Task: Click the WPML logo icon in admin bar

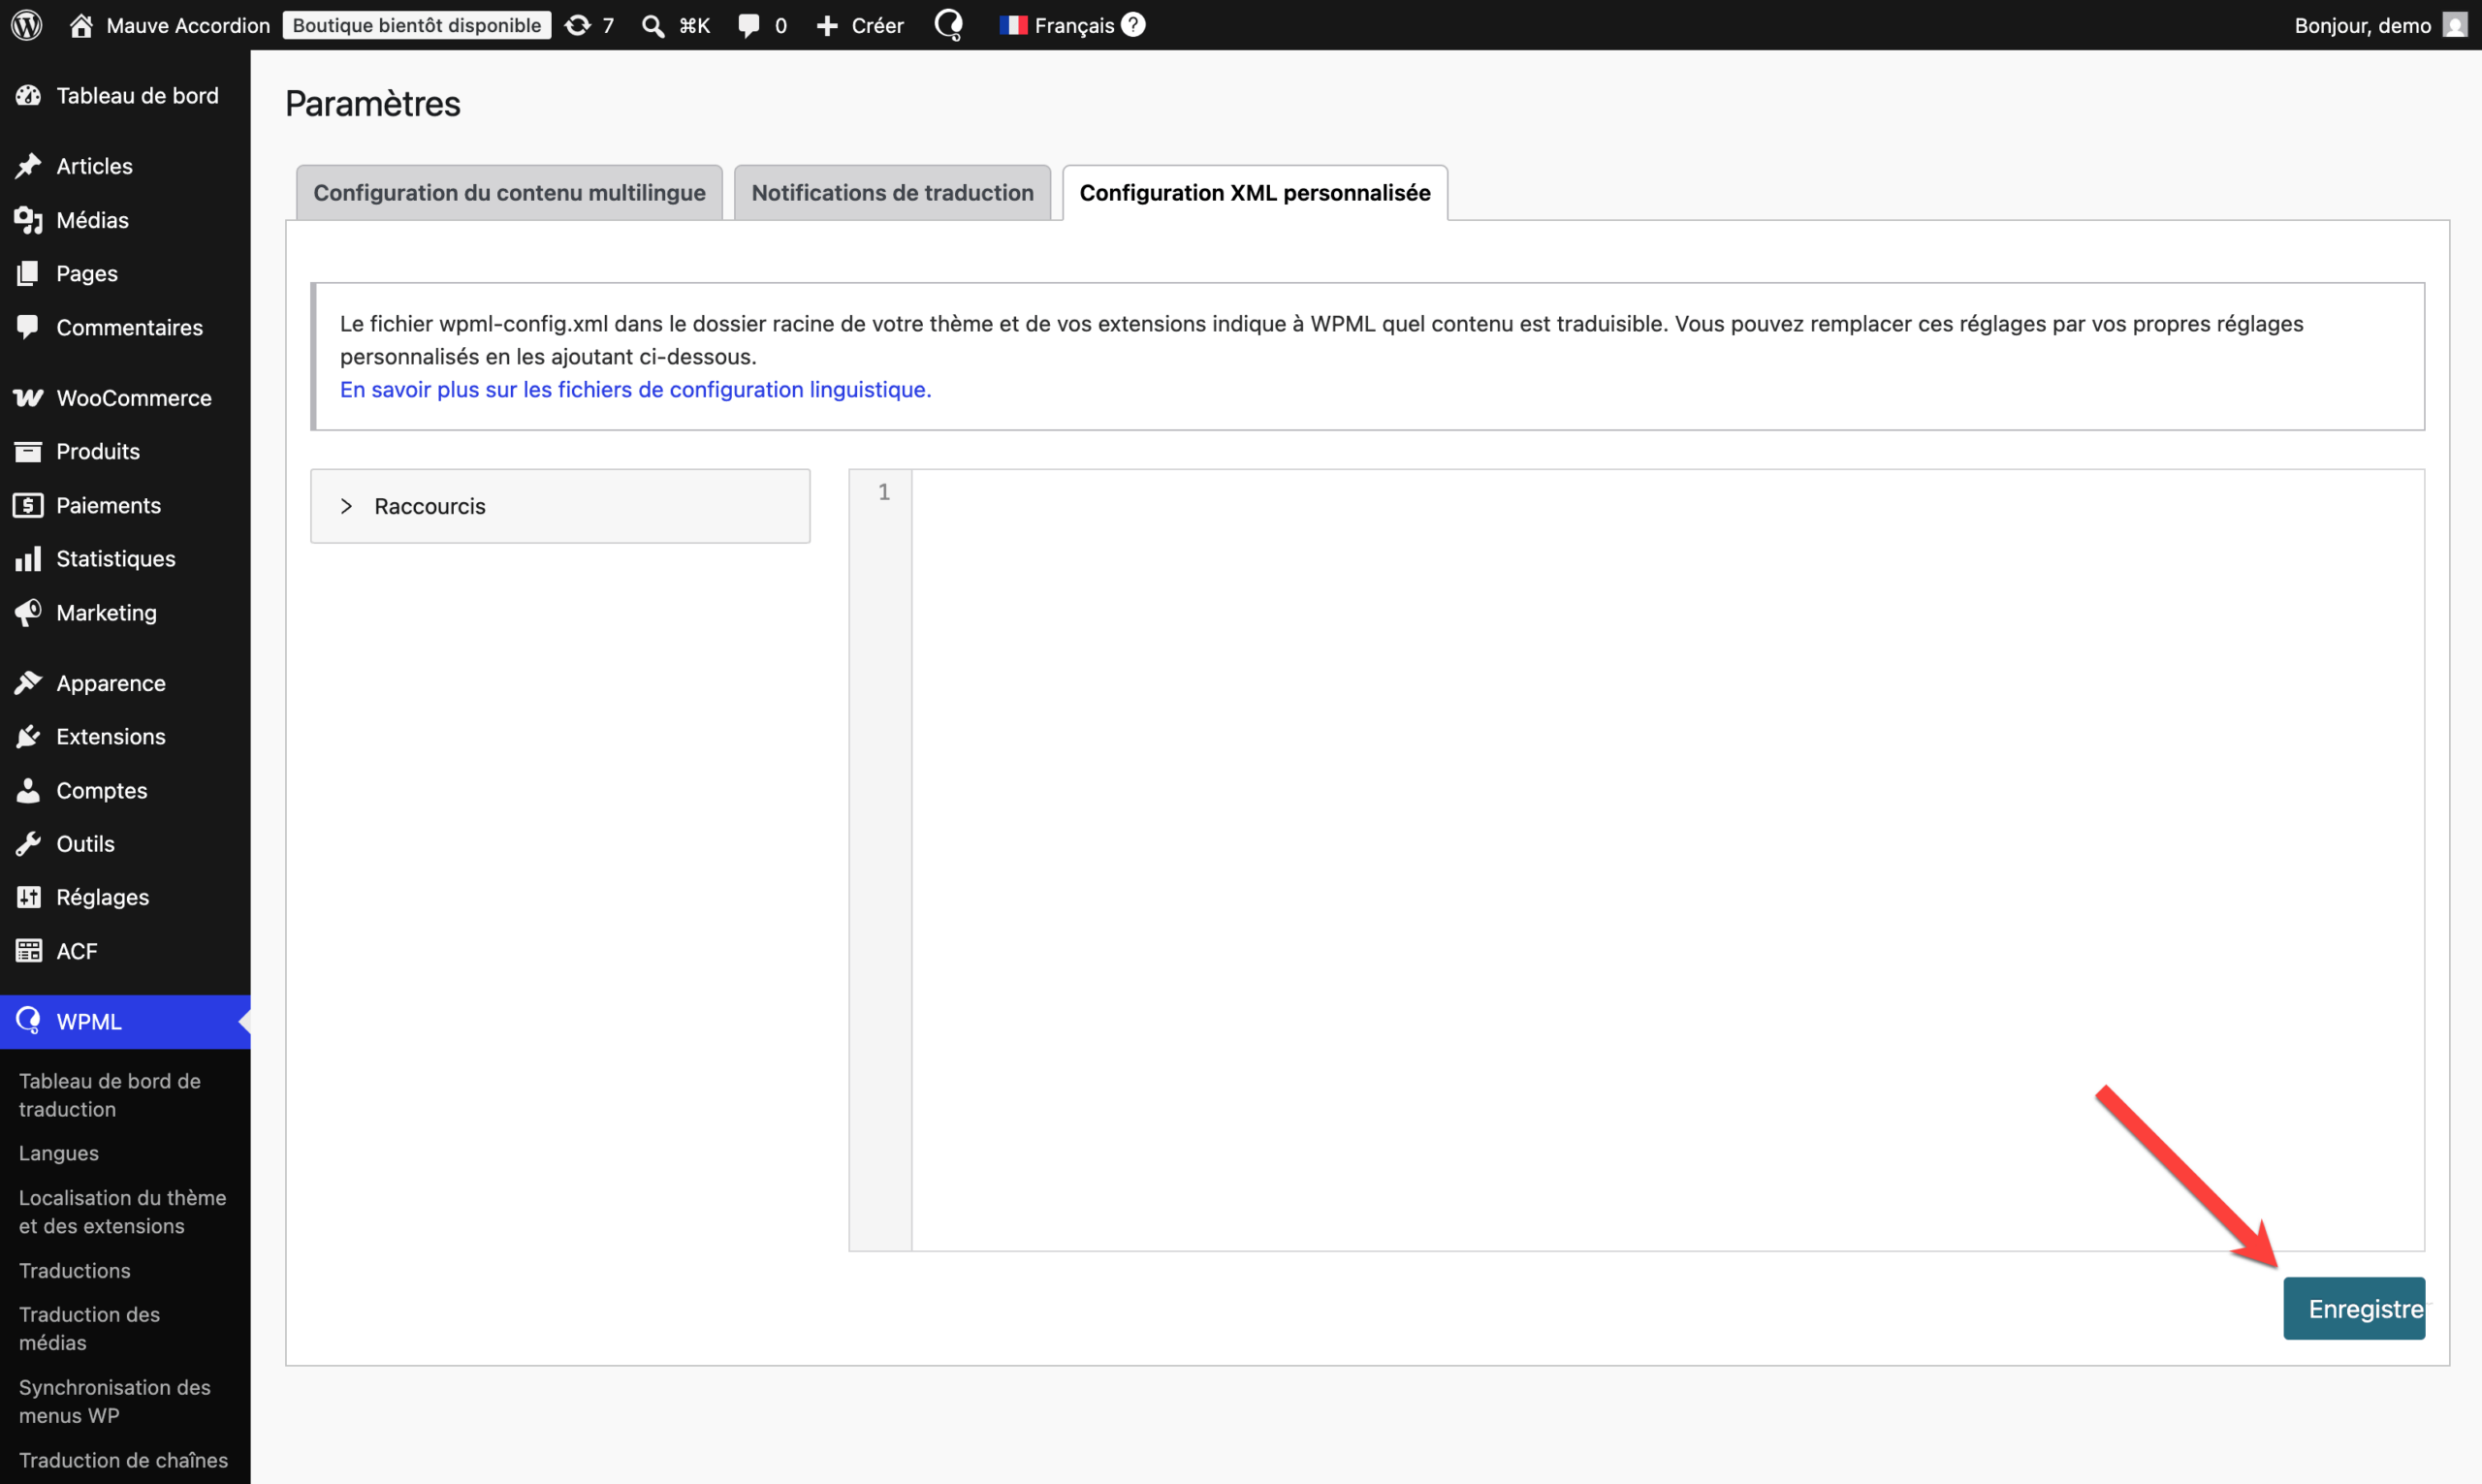Action: pyautogui.click(x=948, y=25)
